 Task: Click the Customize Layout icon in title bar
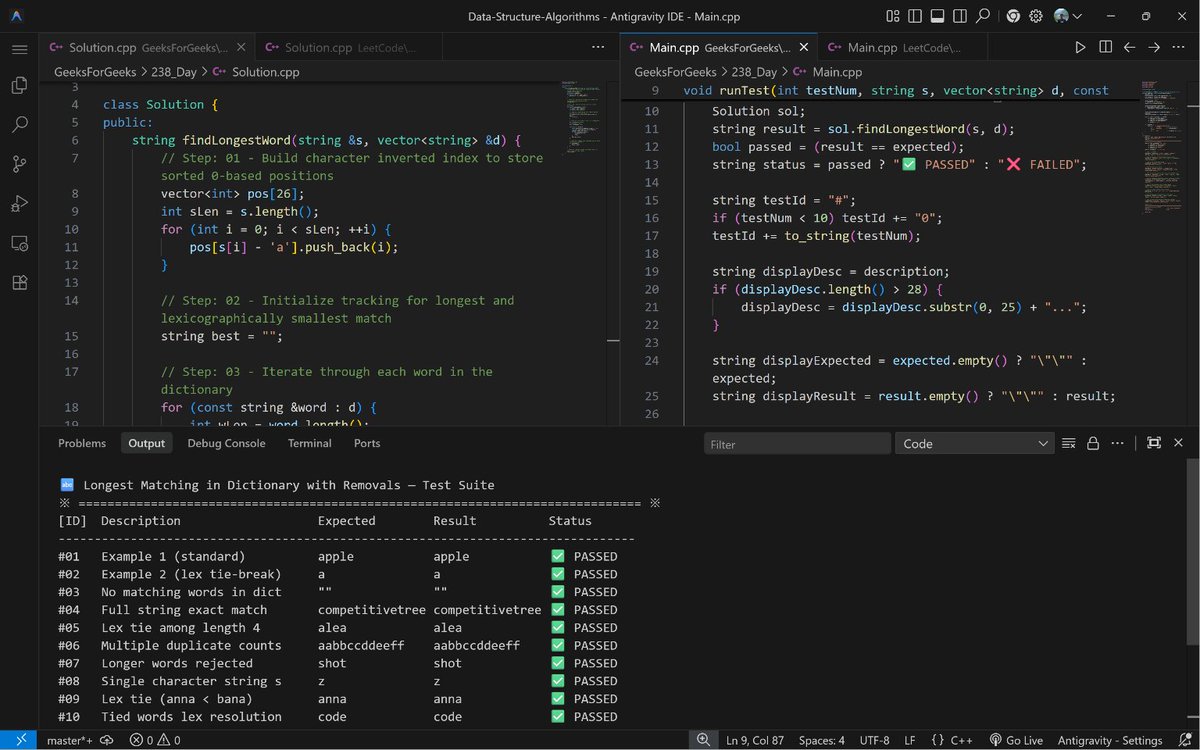[892, 16]
